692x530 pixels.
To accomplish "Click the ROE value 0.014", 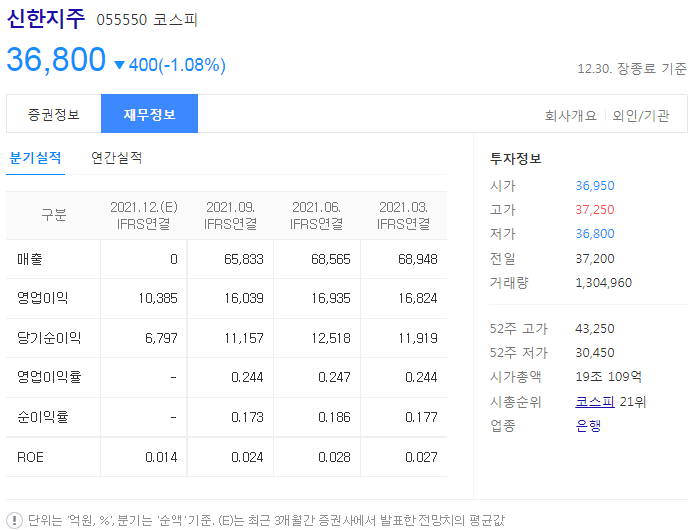I will (x=161, y=457).
